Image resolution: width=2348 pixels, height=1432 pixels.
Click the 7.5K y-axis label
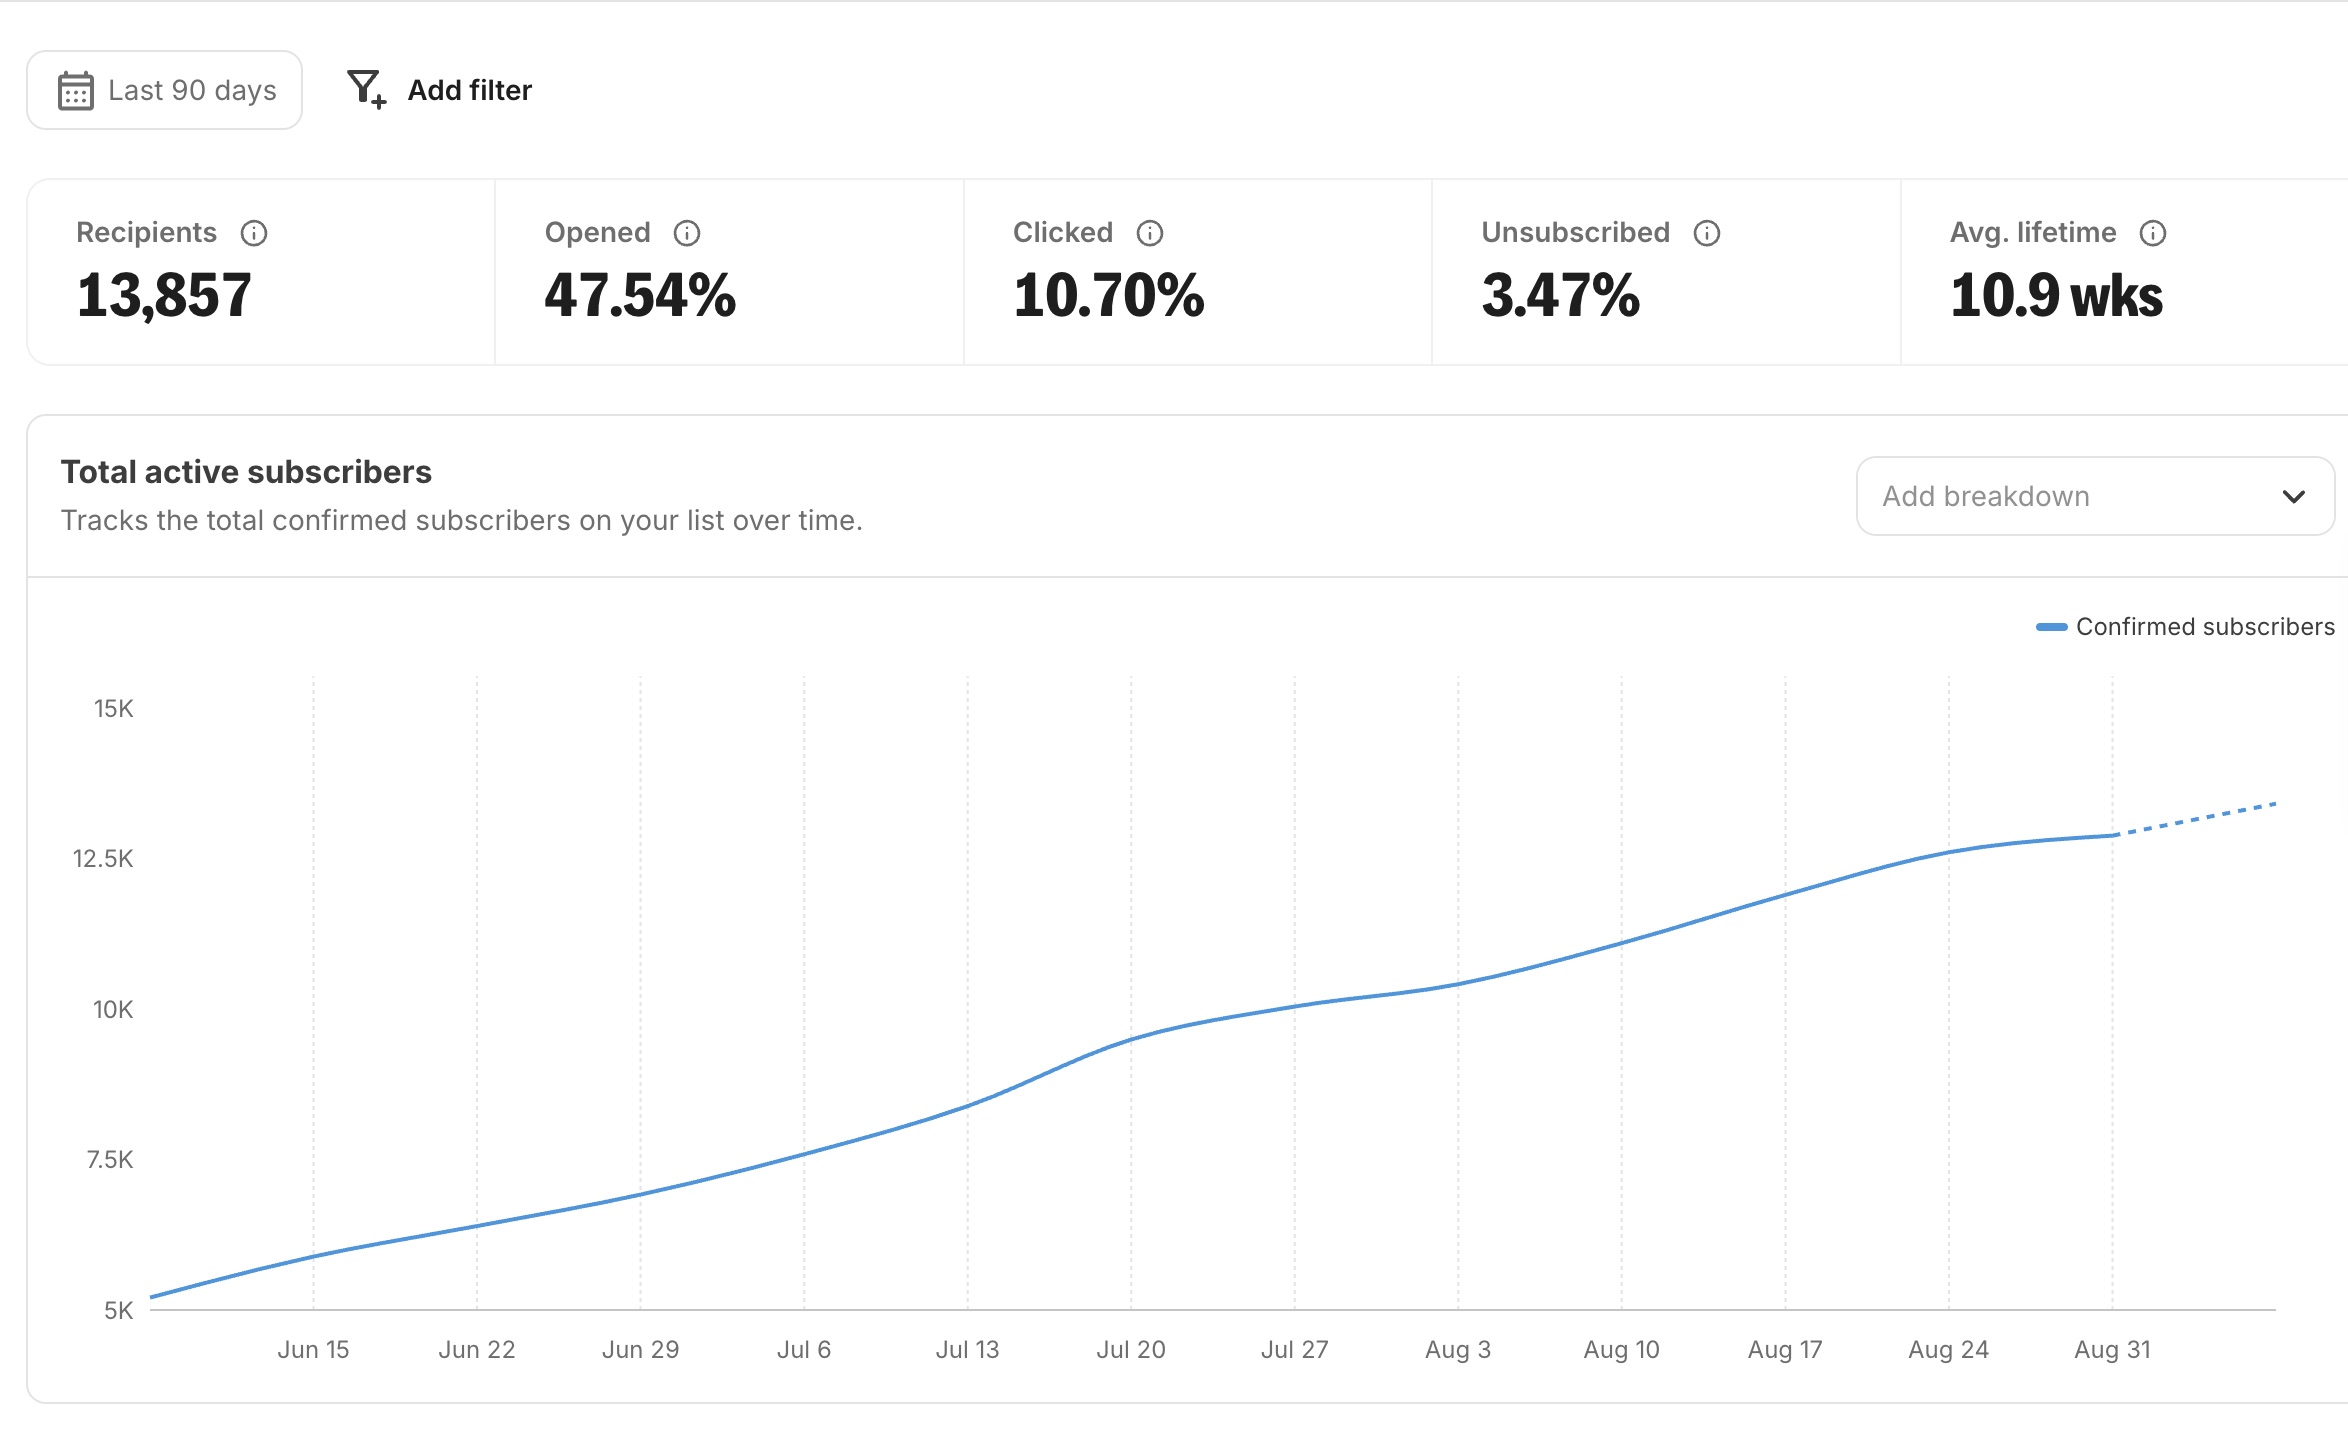pos(110,1160)
